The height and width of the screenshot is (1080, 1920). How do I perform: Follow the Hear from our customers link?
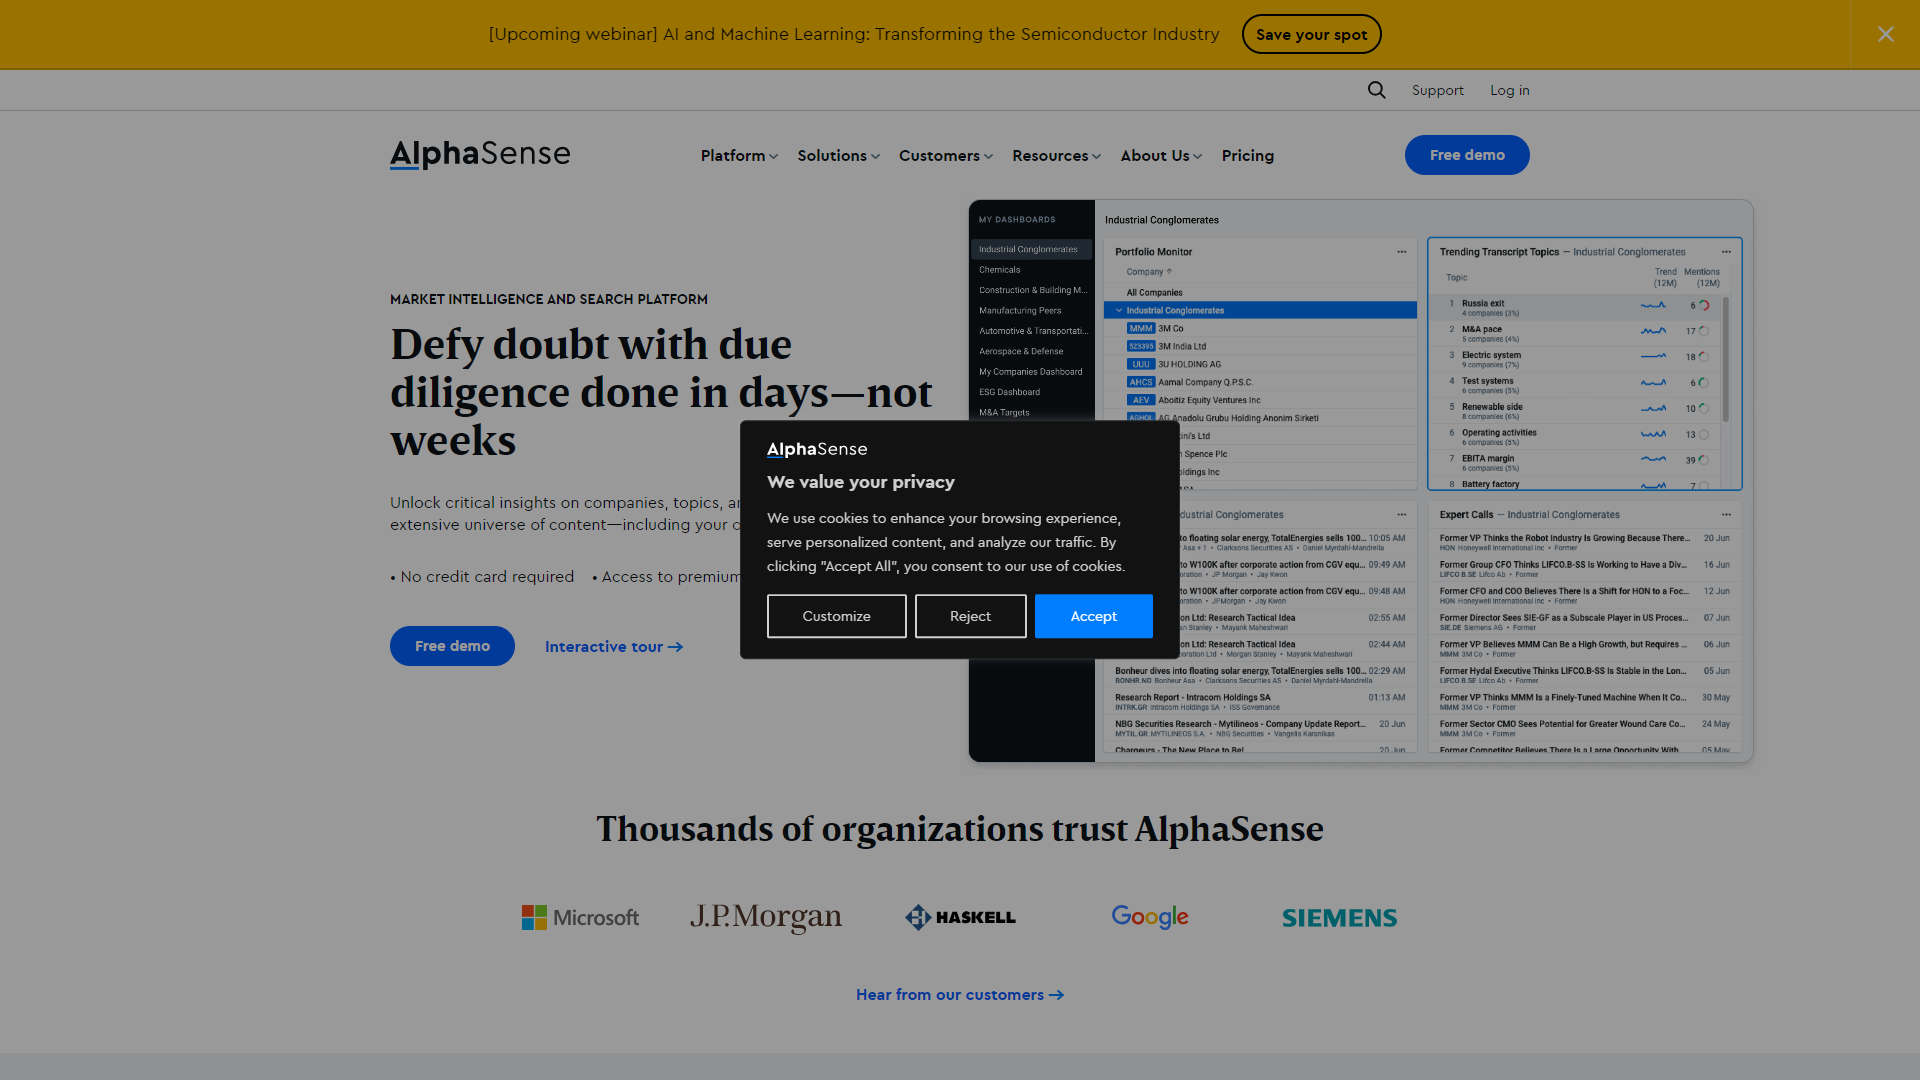click(958, 994)
